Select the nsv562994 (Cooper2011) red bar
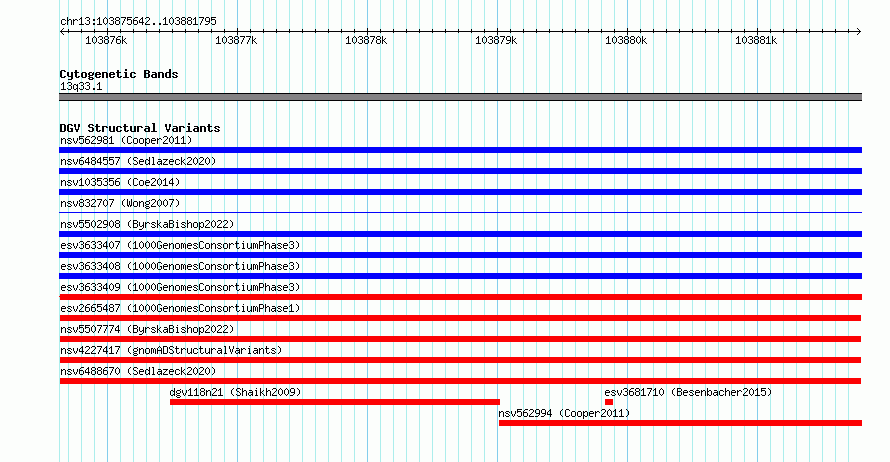This screenshot has height=462, width=890. [680, 423]
